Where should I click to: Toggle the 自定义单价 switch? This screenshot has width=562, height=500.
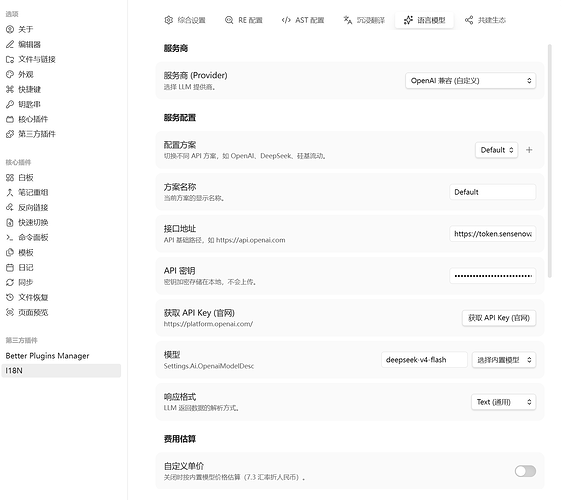click(525, 471)
